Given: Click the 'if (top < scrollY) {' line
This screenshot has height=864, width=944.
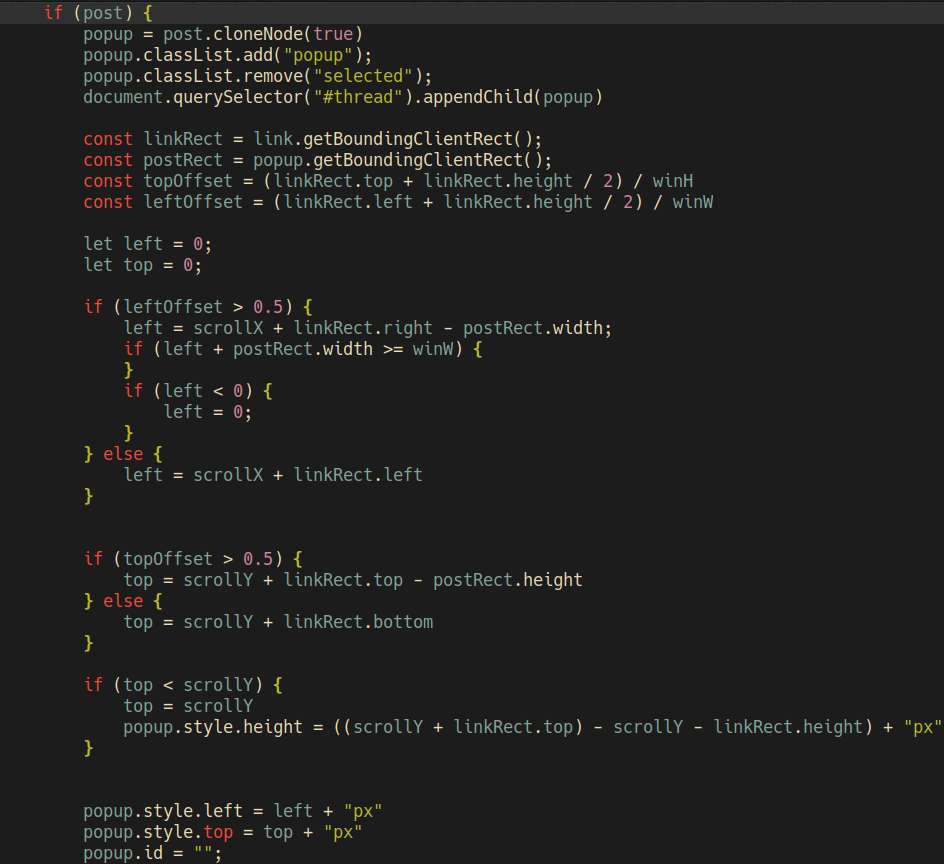Looking at the screenshot, I should [x=183, y=685].
